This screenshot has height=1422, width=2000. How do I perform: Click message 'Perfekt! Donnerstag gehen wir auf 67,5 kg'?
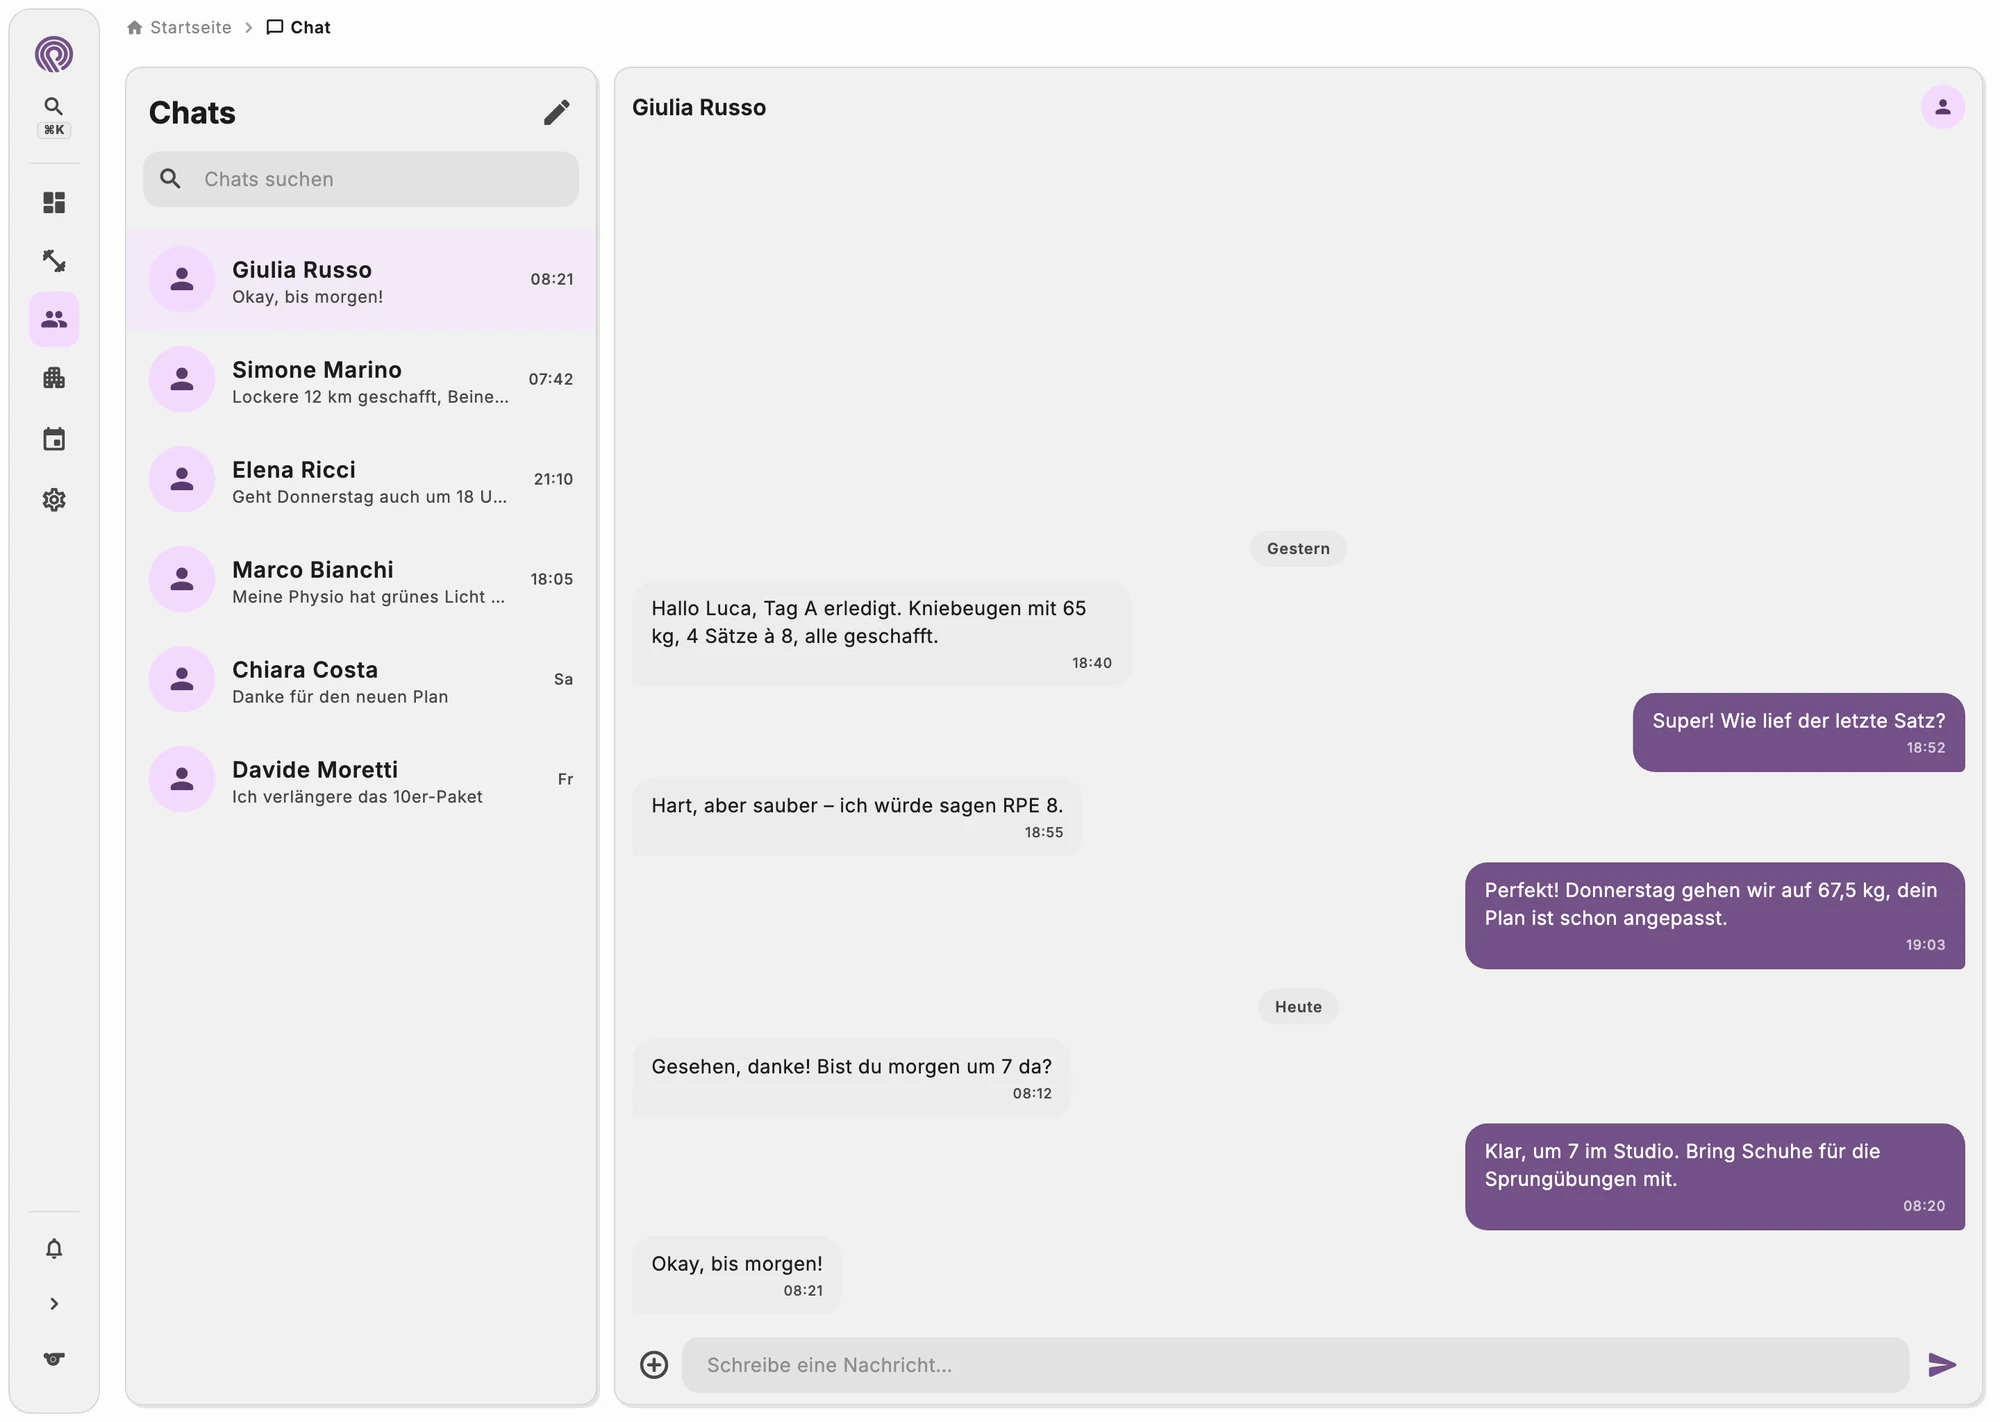pyautogui.click(x=1714, y=915)
